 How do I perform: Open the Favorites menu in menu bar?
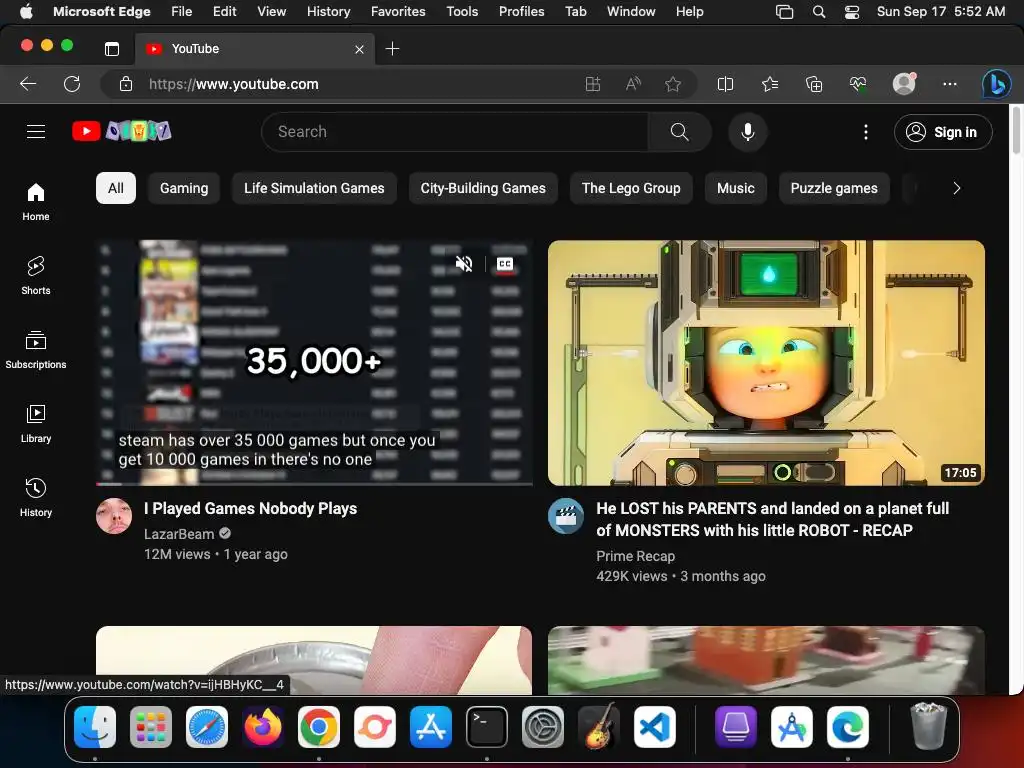(x=398, y=11)
